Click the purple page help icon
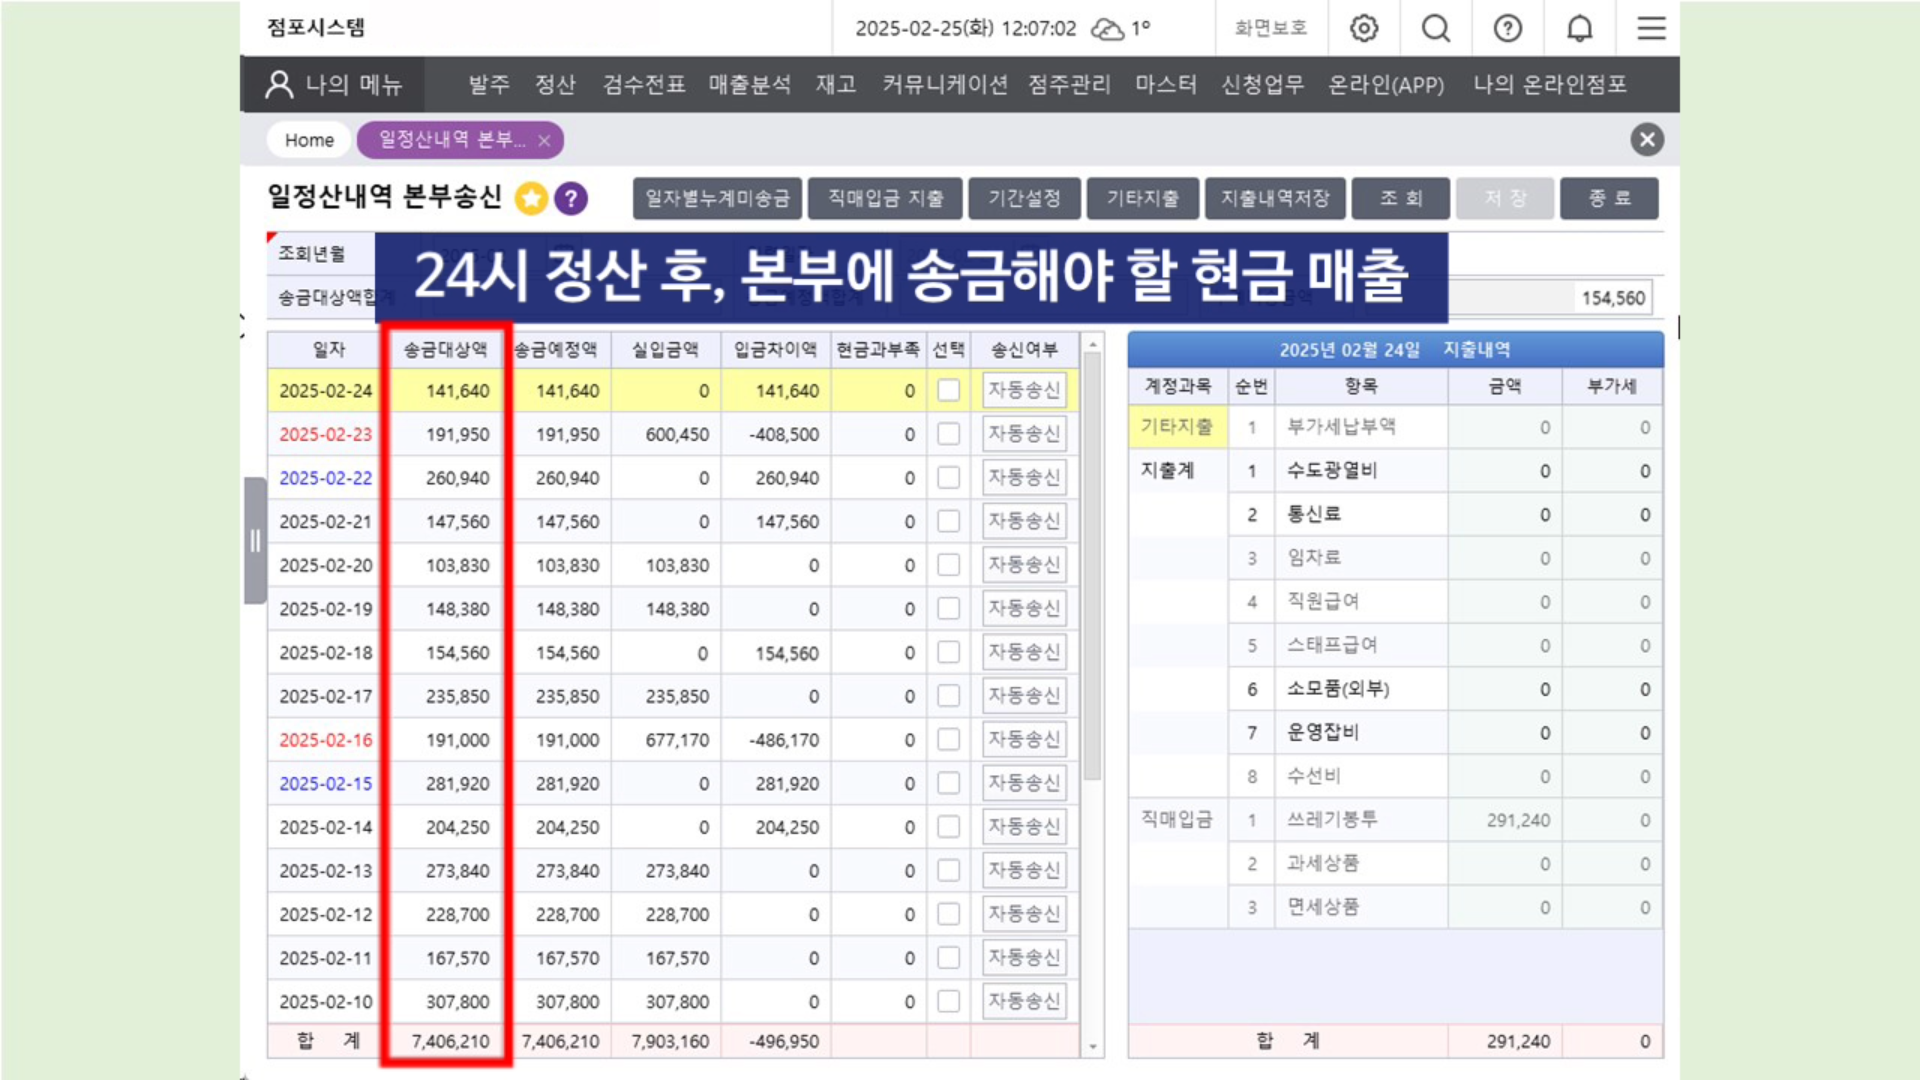 click(x=571, y=199)
